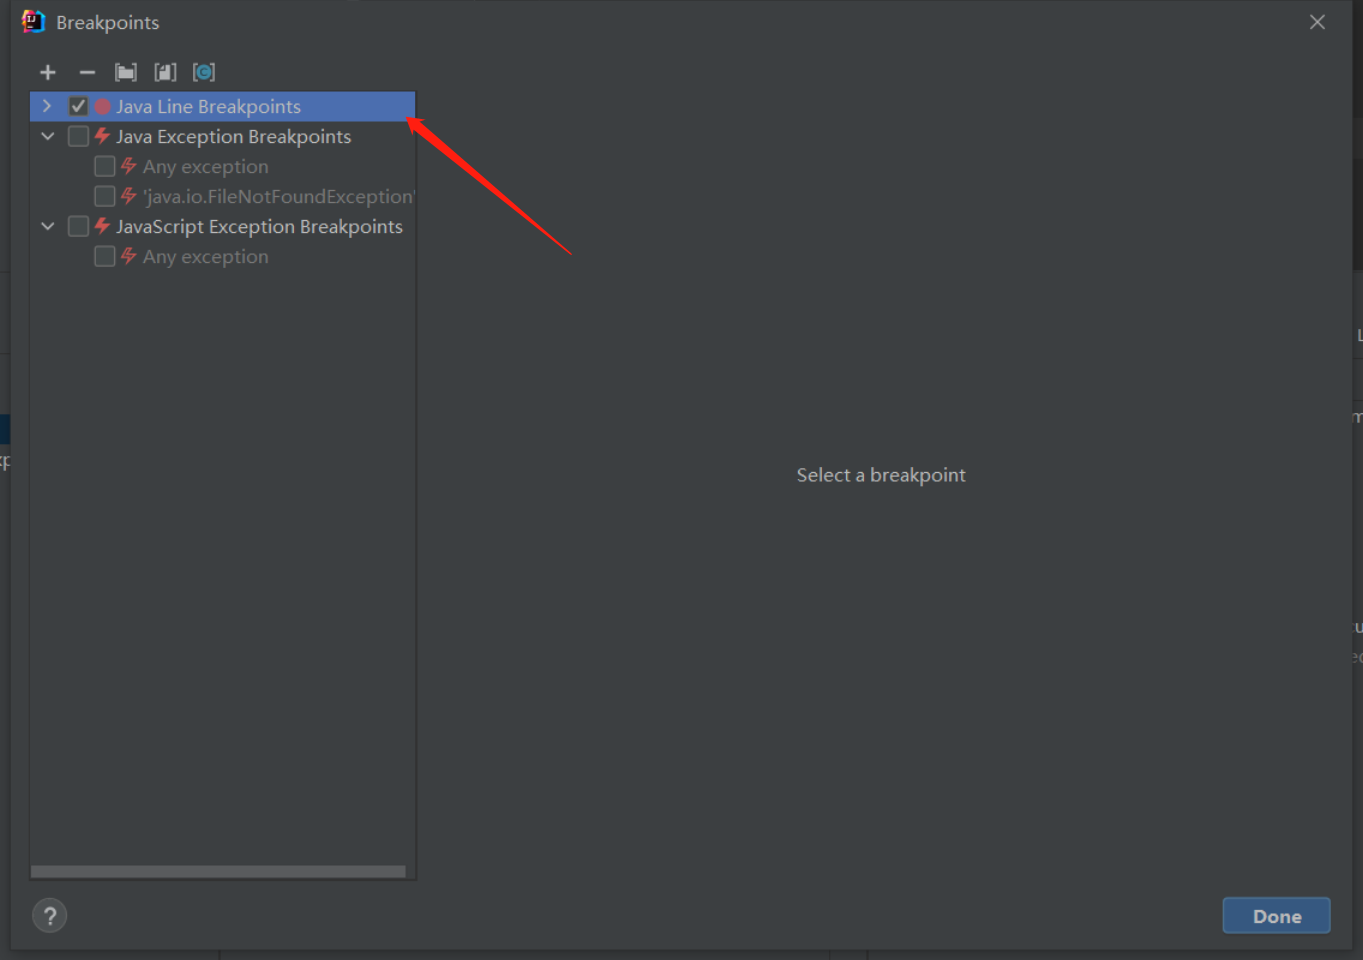Screen dimensions: 1363x960
Task: Click lightning icon beside FileNotFoundException entry
Action: click(x=128, y=196)
